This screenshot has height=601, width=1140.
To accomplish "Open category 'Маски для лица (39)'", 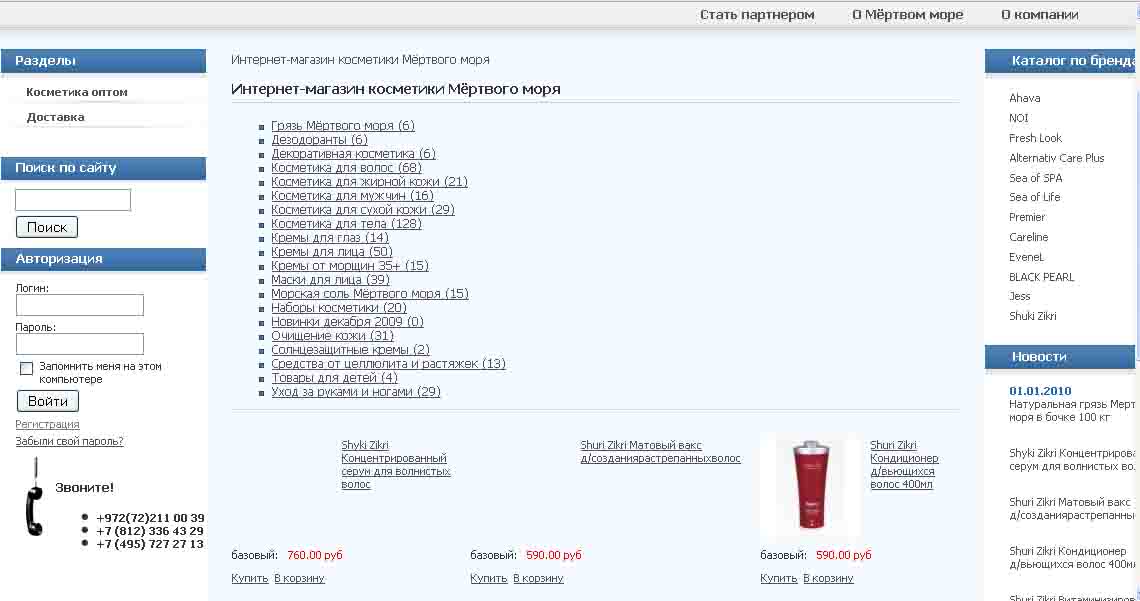I will [x=330, y=279].
